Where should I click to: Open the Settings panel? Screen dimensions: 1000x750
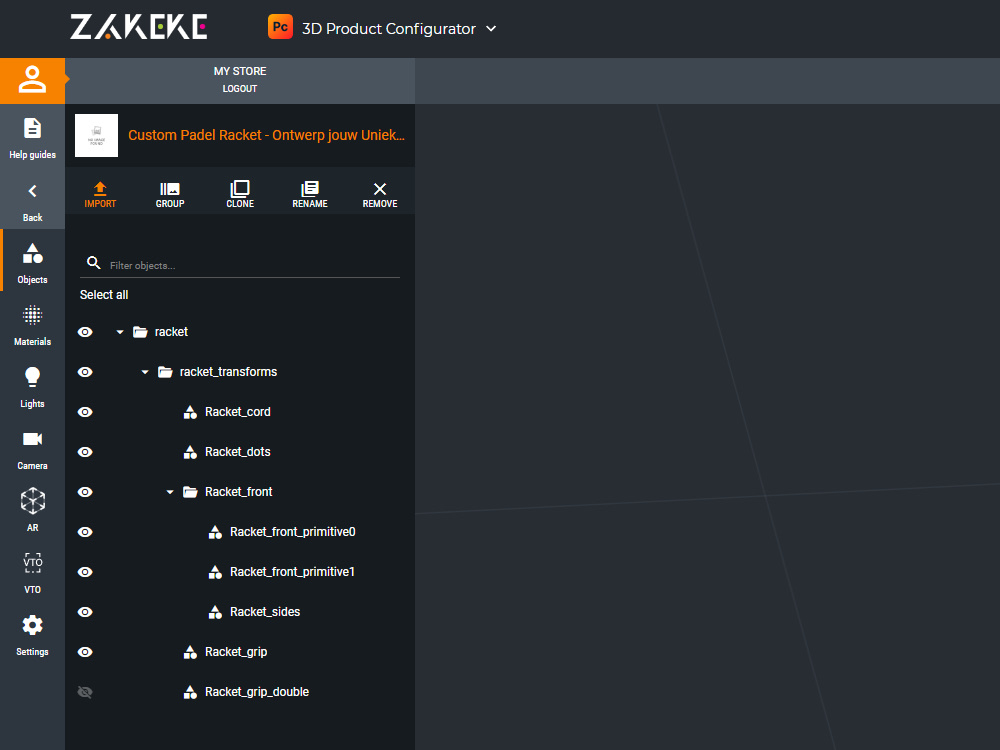pos(32,631)
